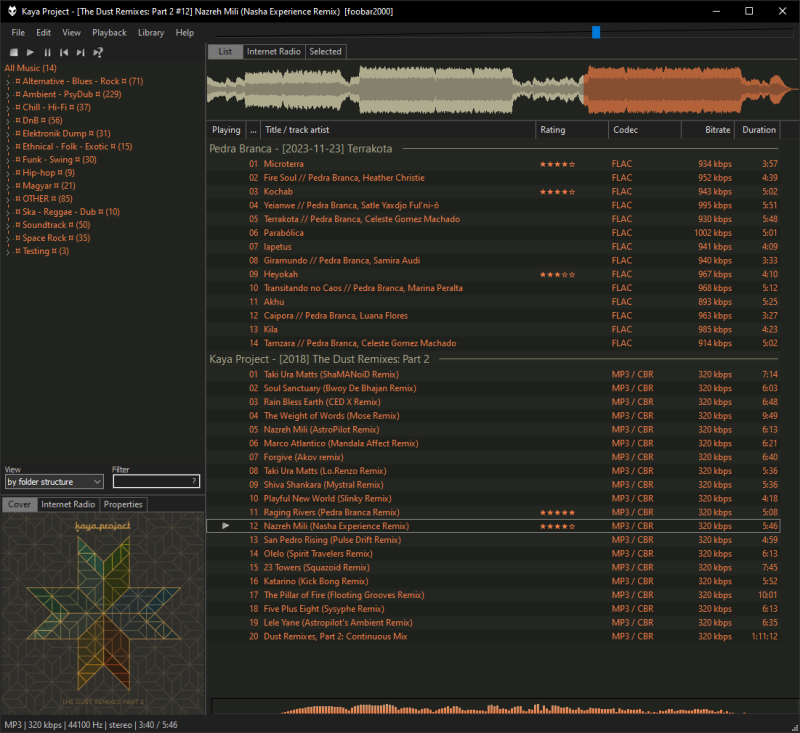
Task: Go to the previous track
Action: 64,52
